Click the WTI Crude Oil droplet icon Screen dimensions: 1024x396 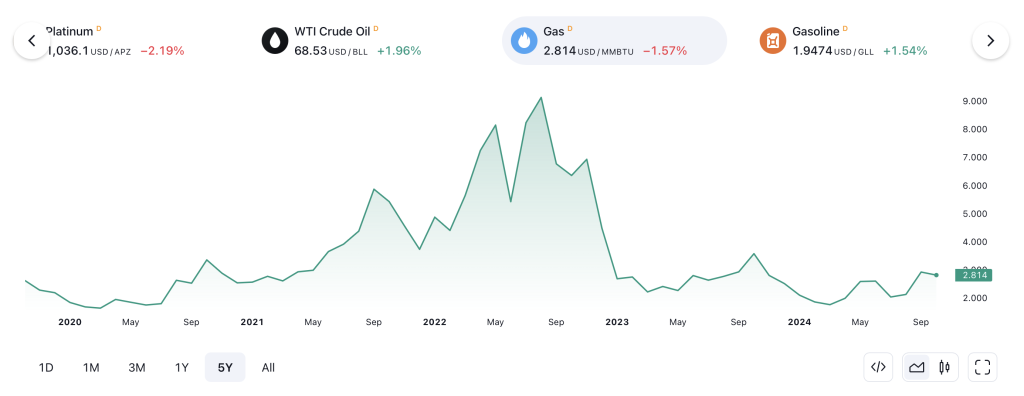275,41
